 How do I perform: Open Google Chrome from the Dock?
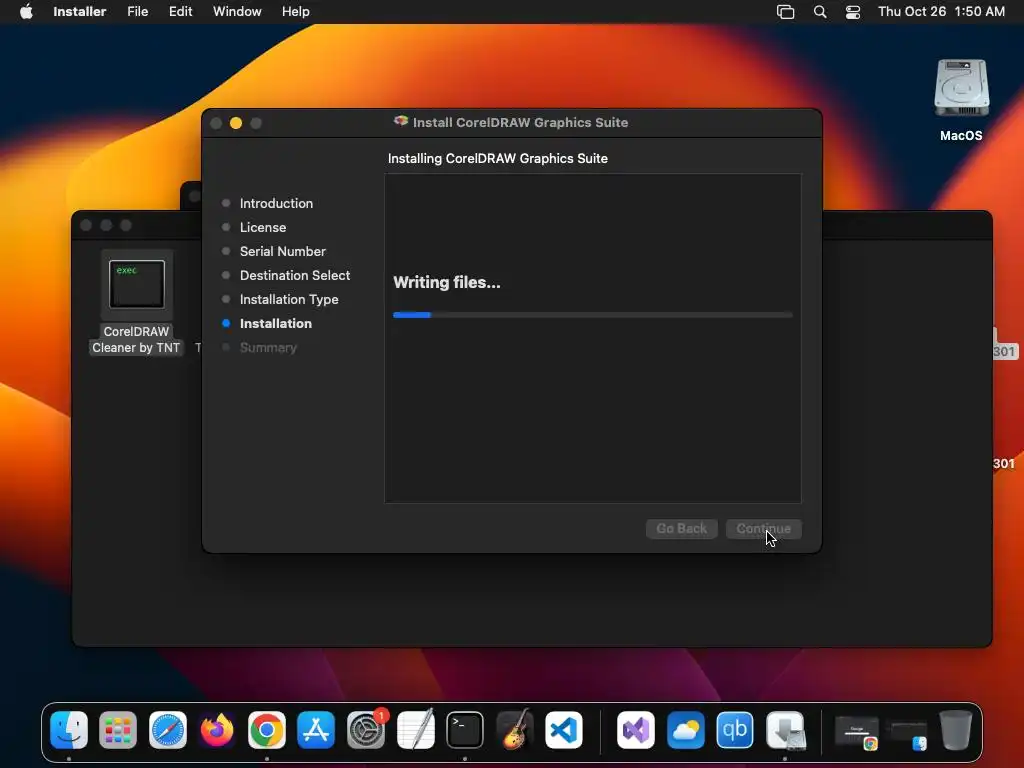point(266,730)
